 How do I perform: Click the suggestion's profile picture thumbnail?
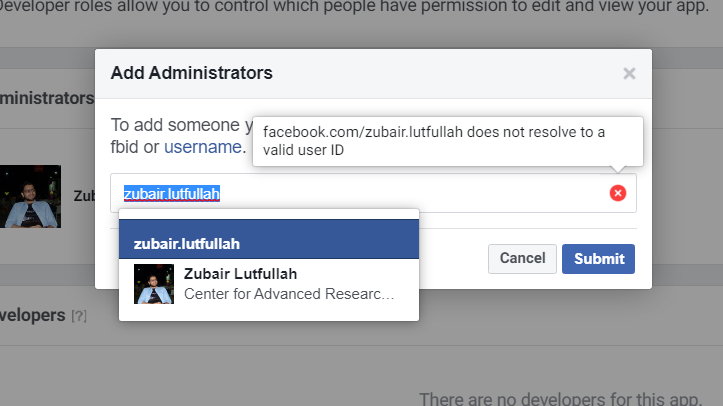tap(154, 284)
